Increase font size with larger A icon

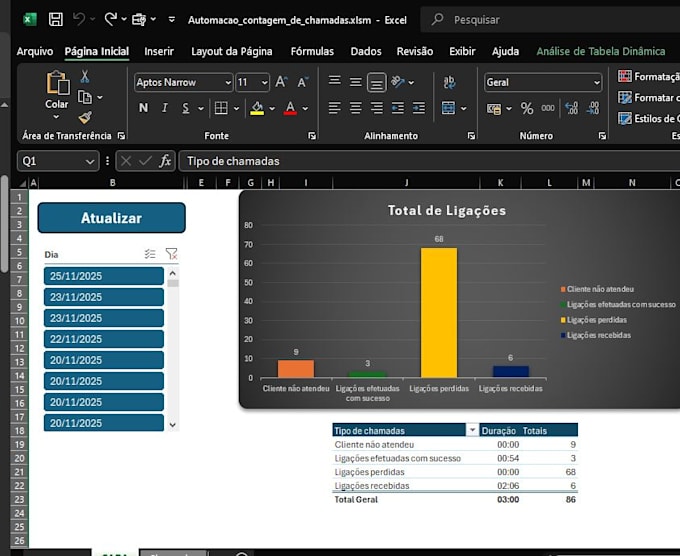click(x=281, y=82)
